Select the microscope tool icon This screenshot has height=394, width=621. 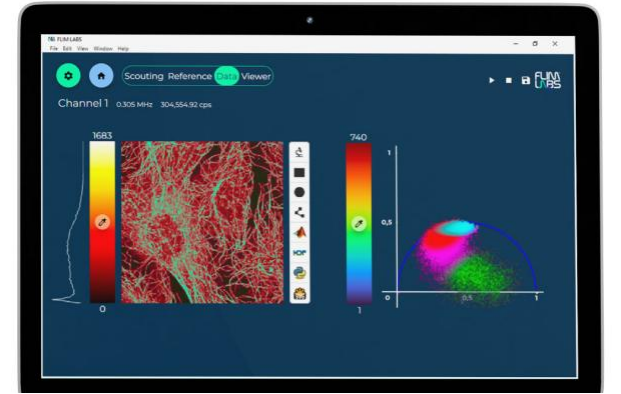(x=299, y=152)
